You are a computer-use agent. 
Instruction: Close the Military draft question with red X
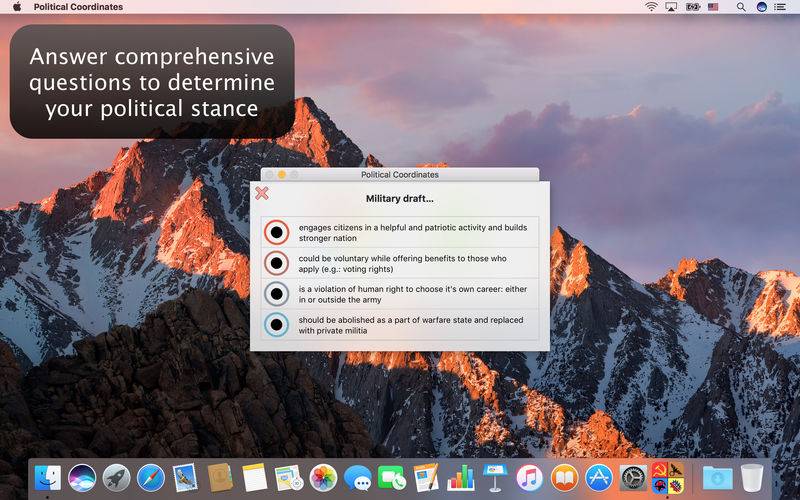(262, 193)
